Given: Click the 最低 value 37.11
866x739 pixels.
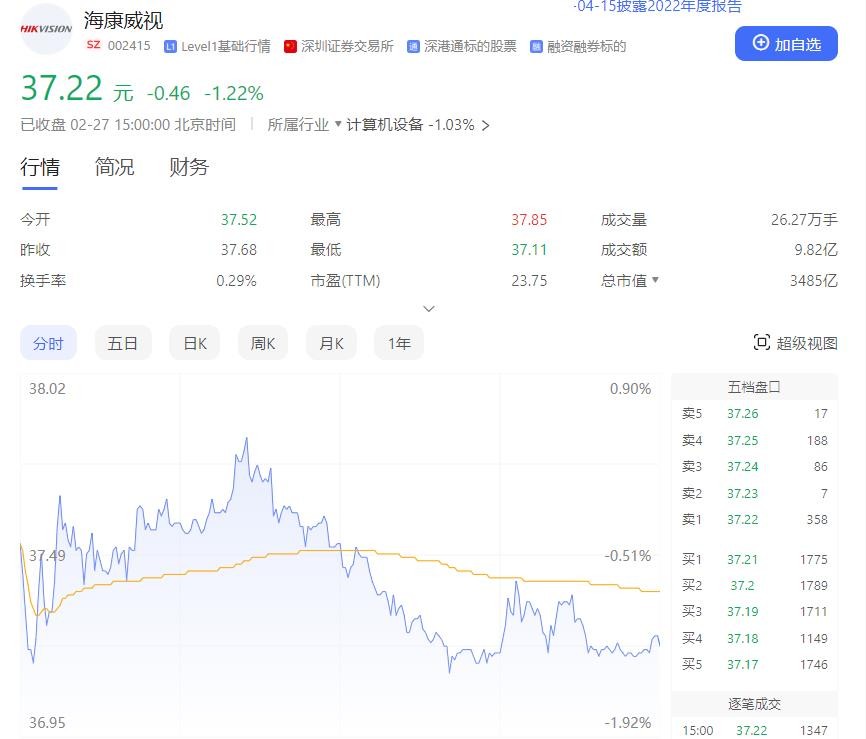Looking at the screenshot, I should point(529,250).
